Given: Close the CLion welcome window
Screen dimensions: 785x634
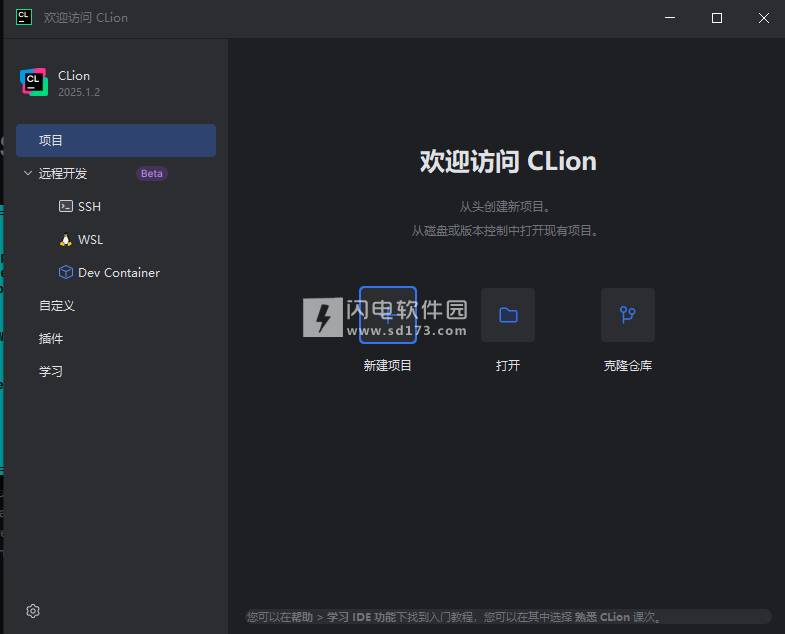Looking at the screenshot, I should 763,18.
